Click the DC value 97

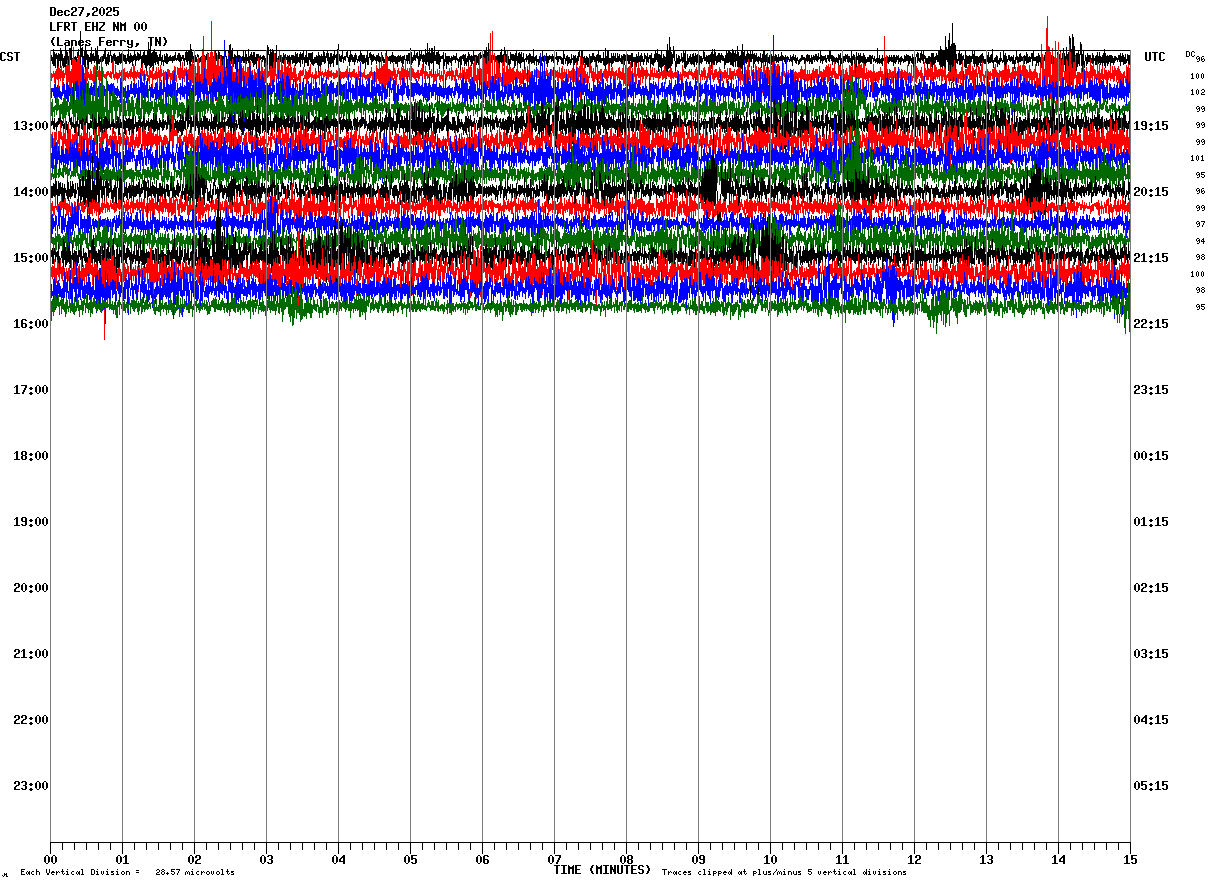coord(1200,225)
